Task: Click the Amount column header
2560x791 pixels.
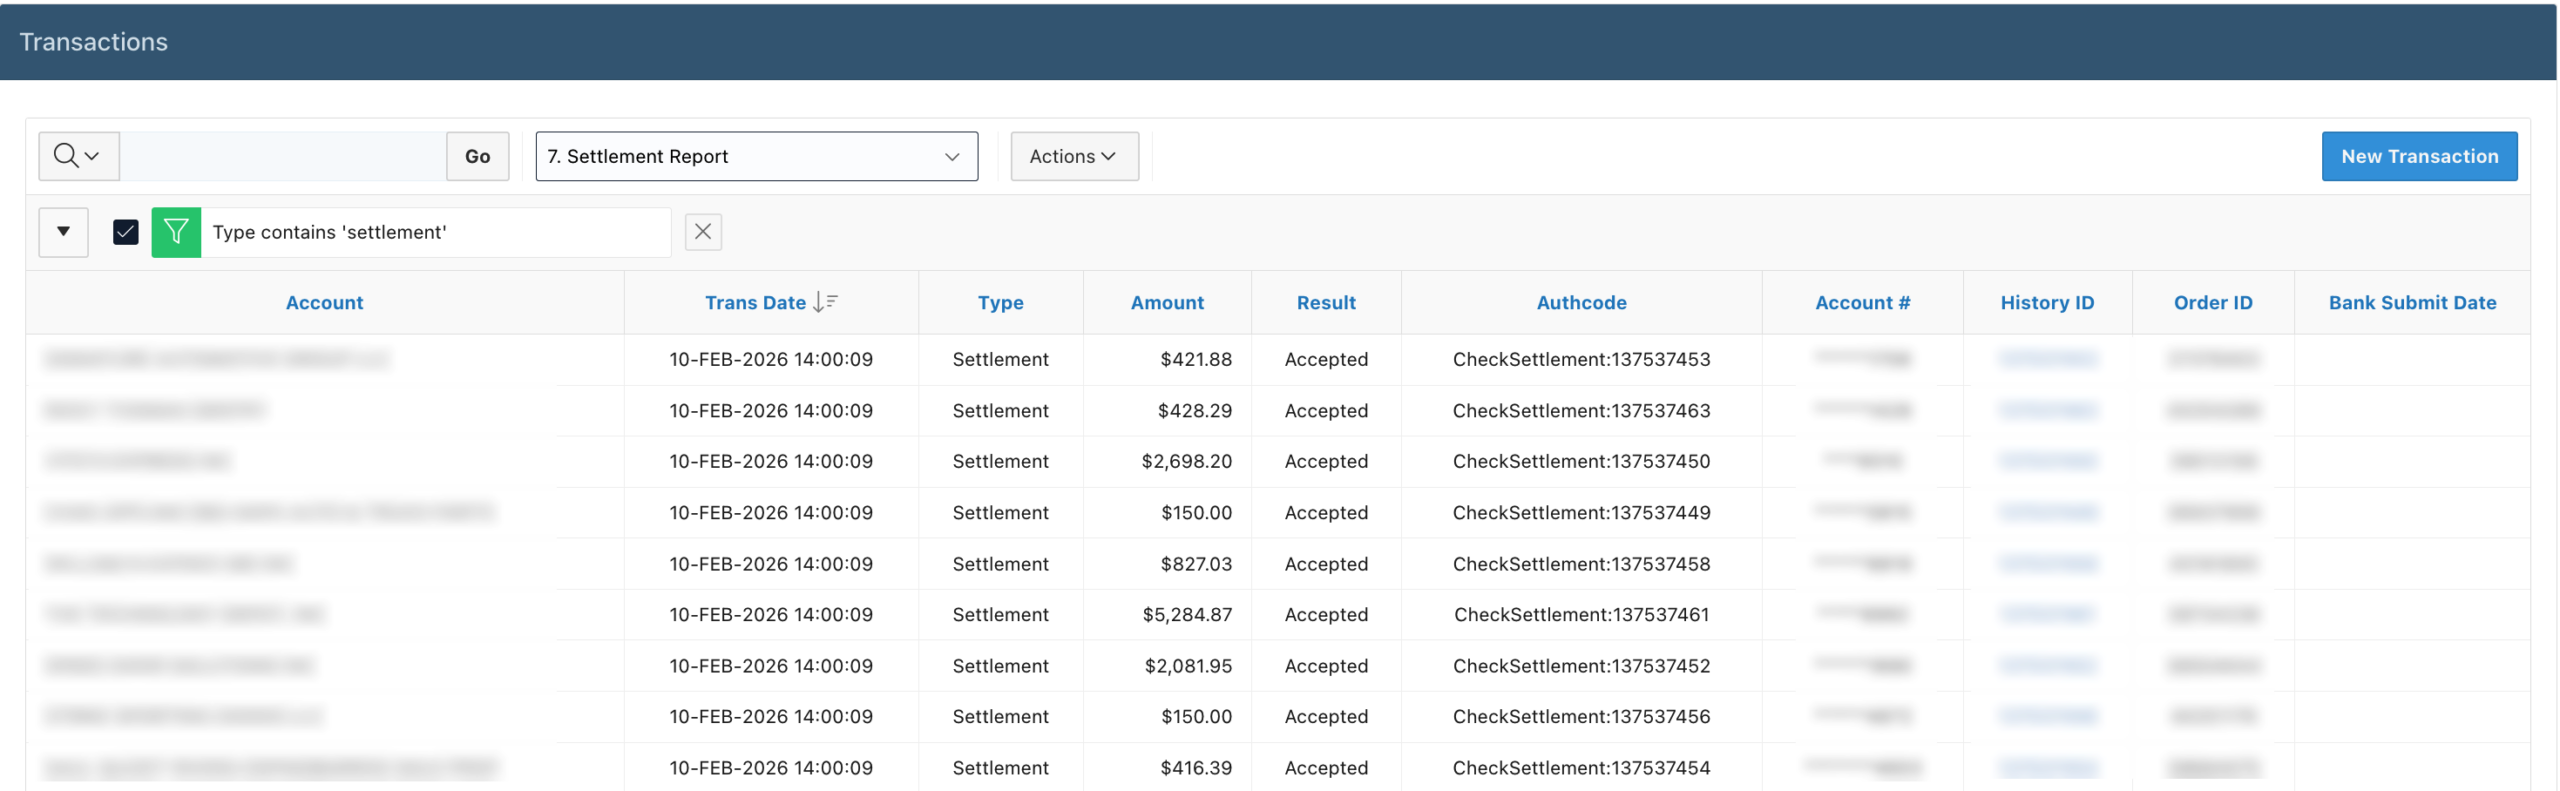Action: point(1166,302)
